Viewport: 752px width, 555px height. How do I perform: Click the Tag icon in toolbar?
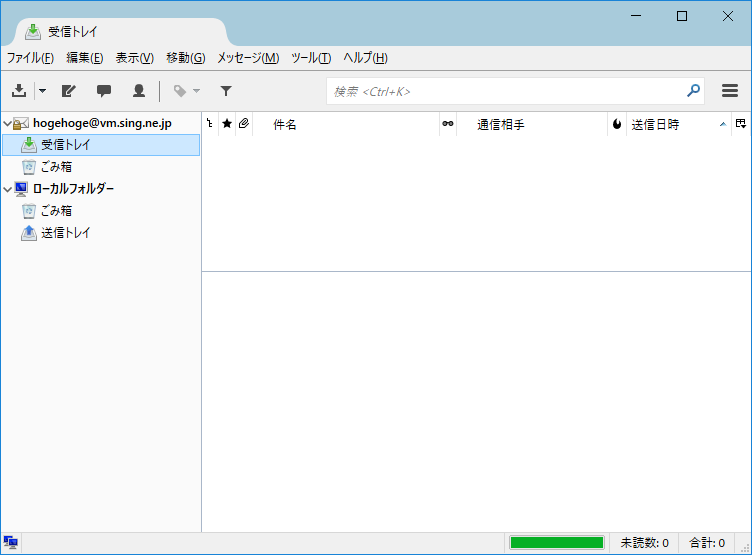coord(180,91)
